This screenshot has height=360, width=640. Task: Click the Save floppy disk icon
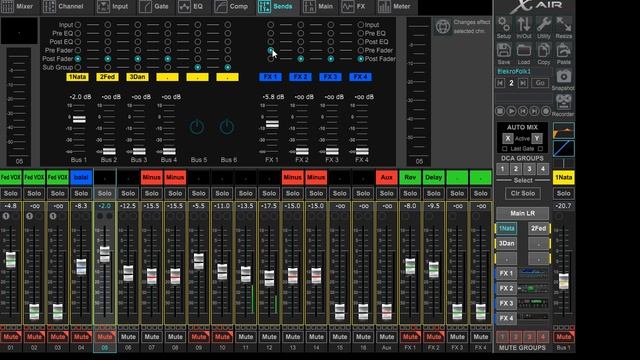click(504, 51)
